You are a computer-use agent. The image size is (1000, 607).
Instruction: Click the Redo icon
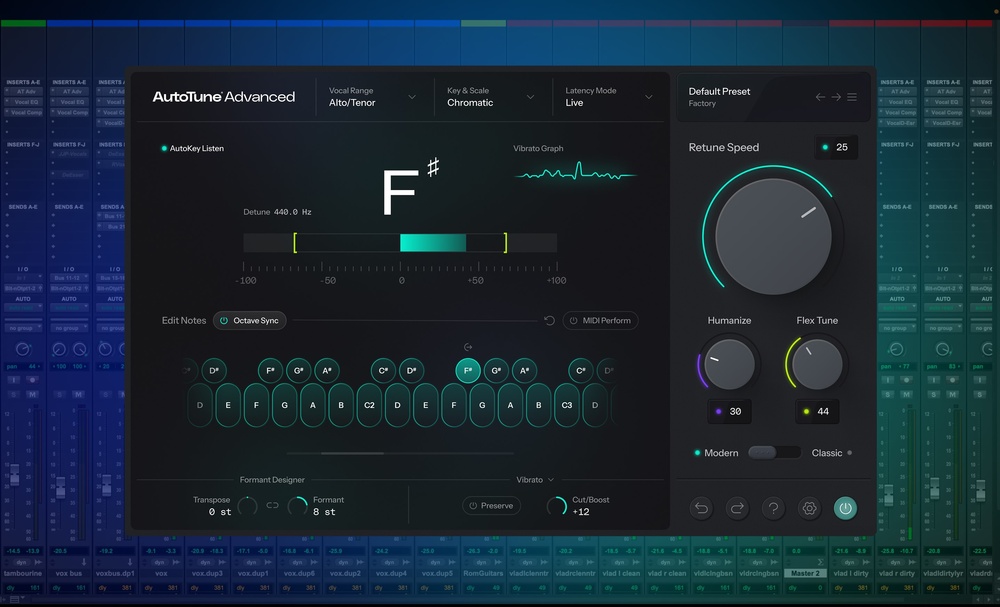tap(737, 508)
